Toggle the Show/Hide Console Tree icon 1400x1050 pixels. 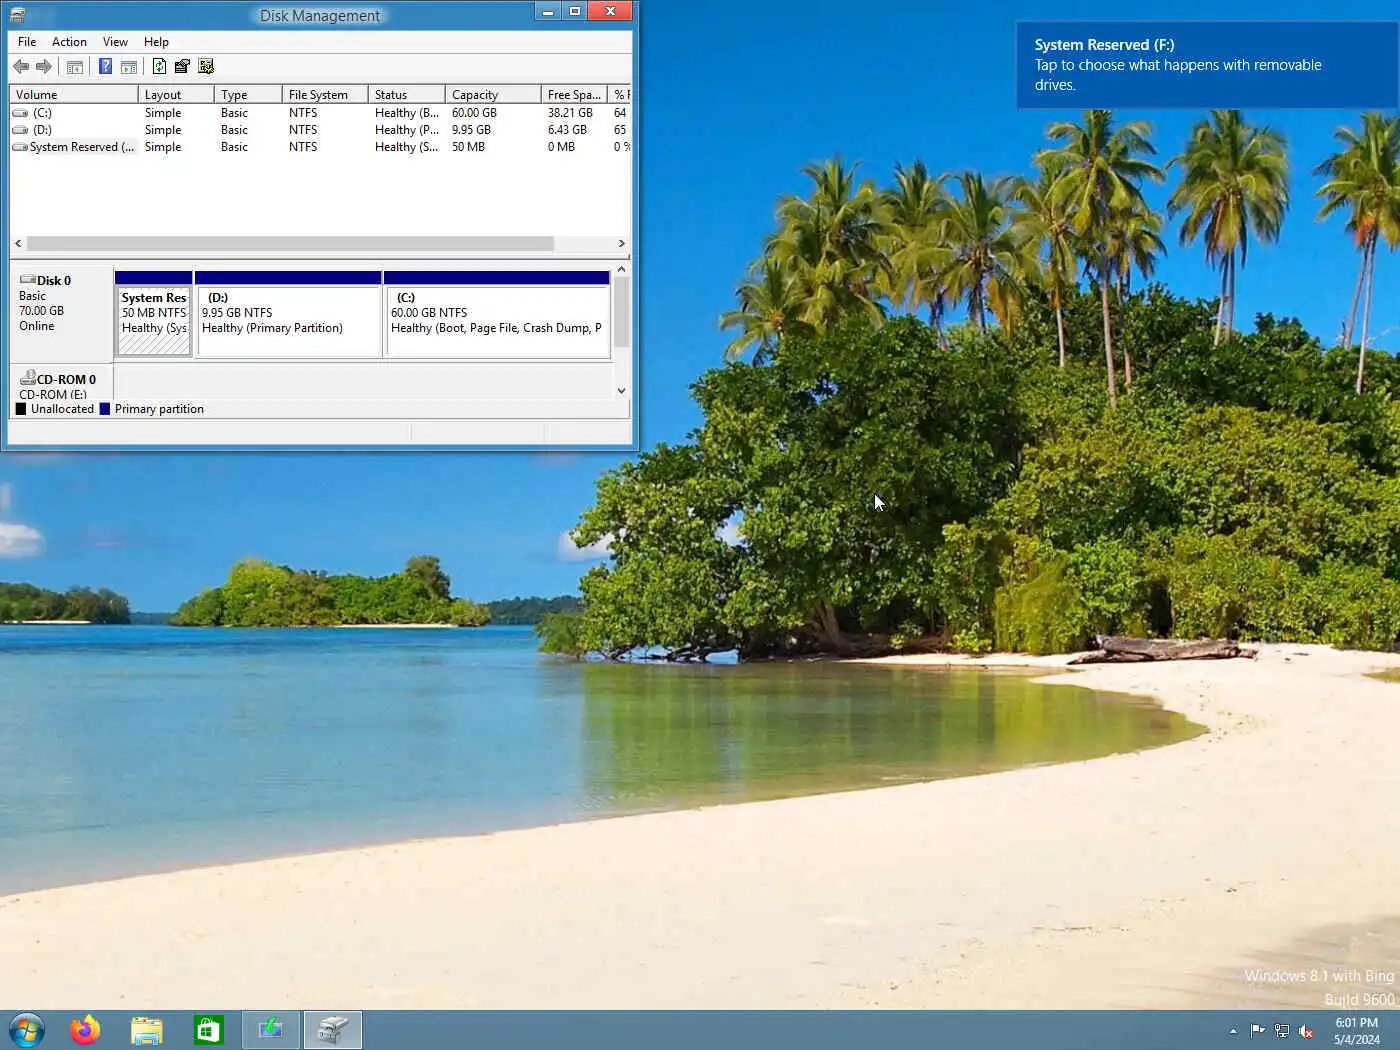coord(75,67)
